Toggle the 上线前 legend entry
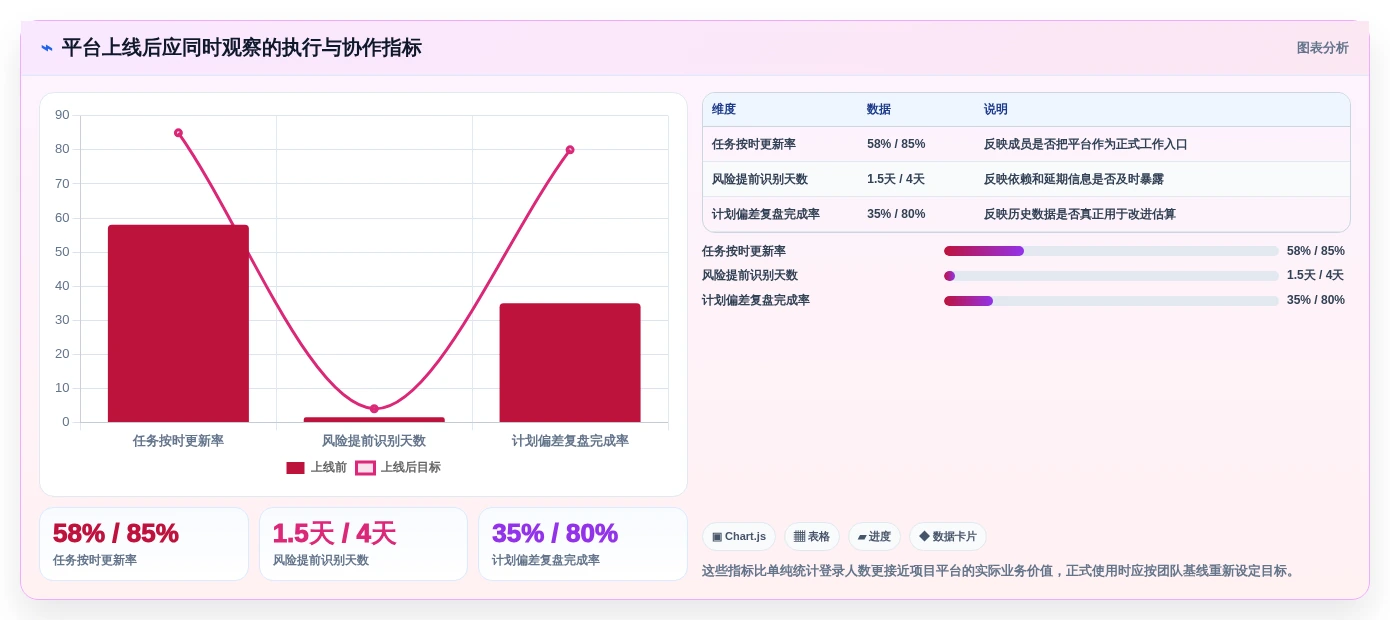 pyautogui.click(x=316, y=467)
